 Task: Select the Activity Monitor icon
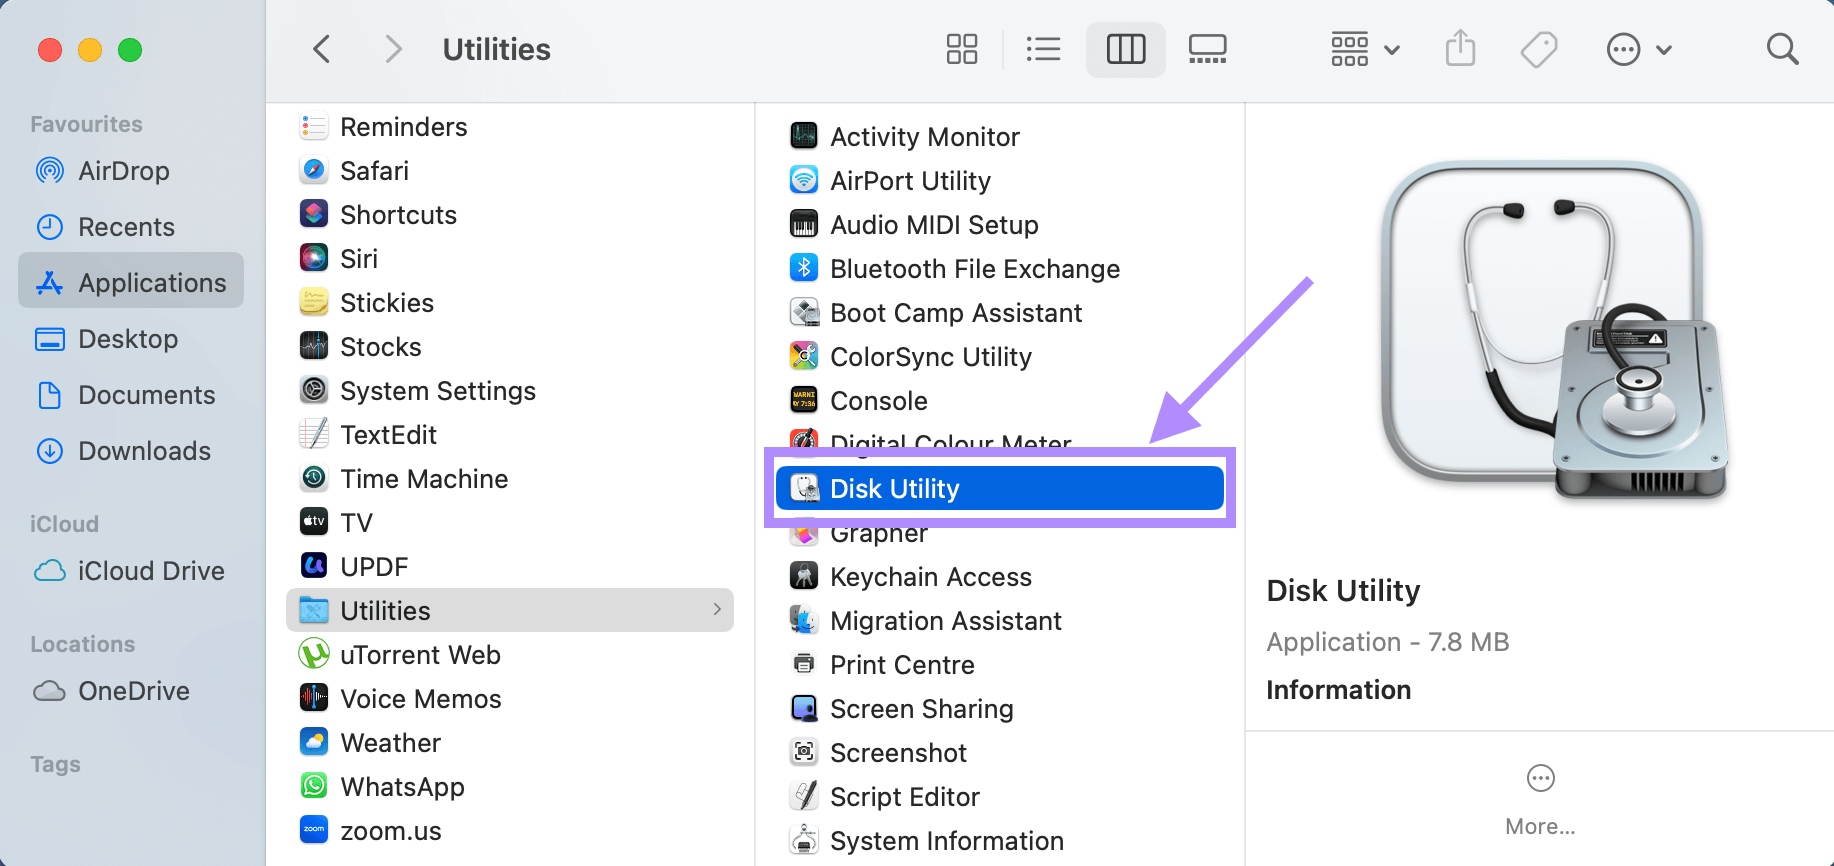point(804,137)
